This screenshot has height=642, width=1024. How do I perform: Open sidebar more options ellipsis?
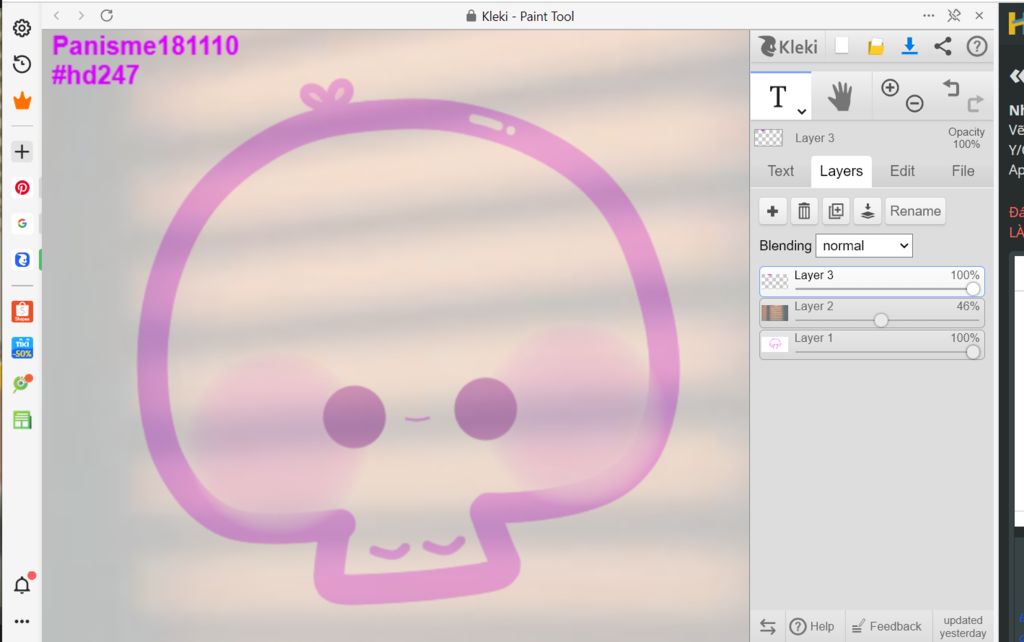click(x=22, y=621)
